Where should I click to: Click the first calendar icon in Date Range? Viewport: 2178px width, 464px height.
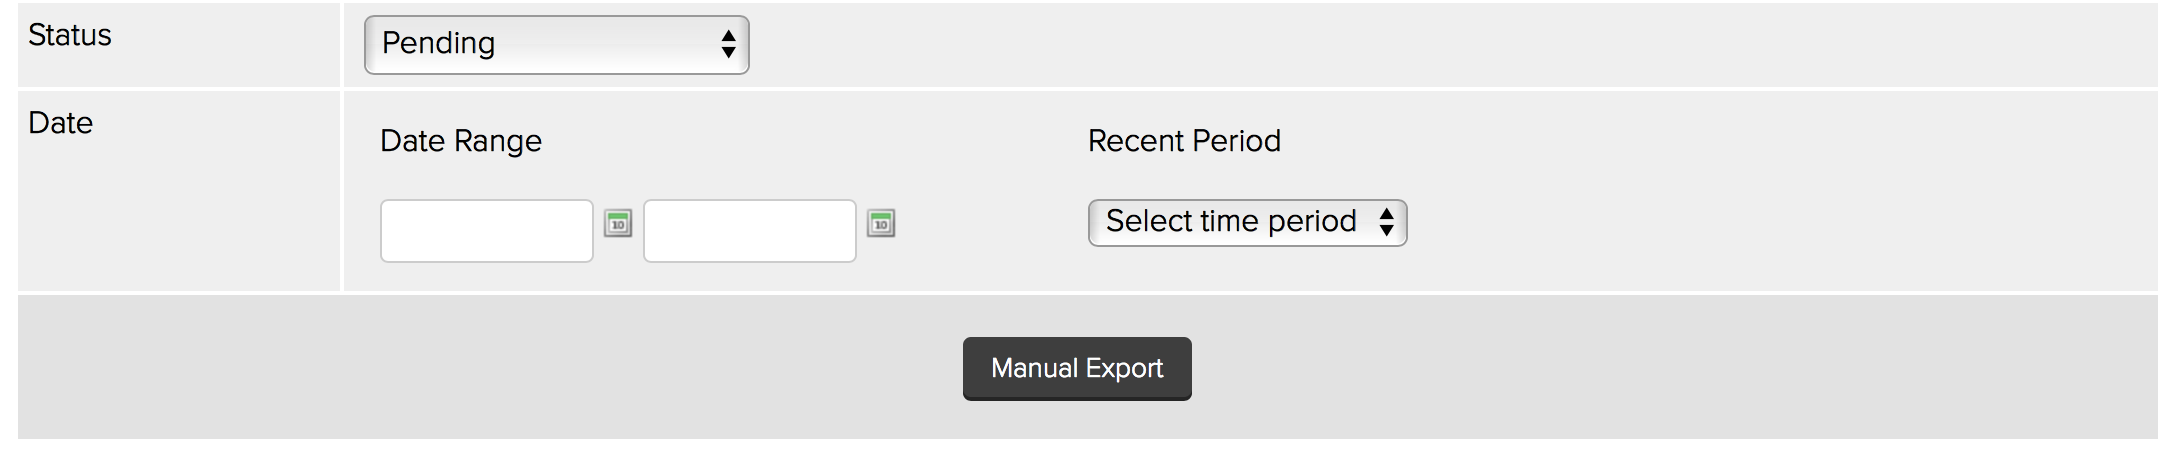point(618,223)
